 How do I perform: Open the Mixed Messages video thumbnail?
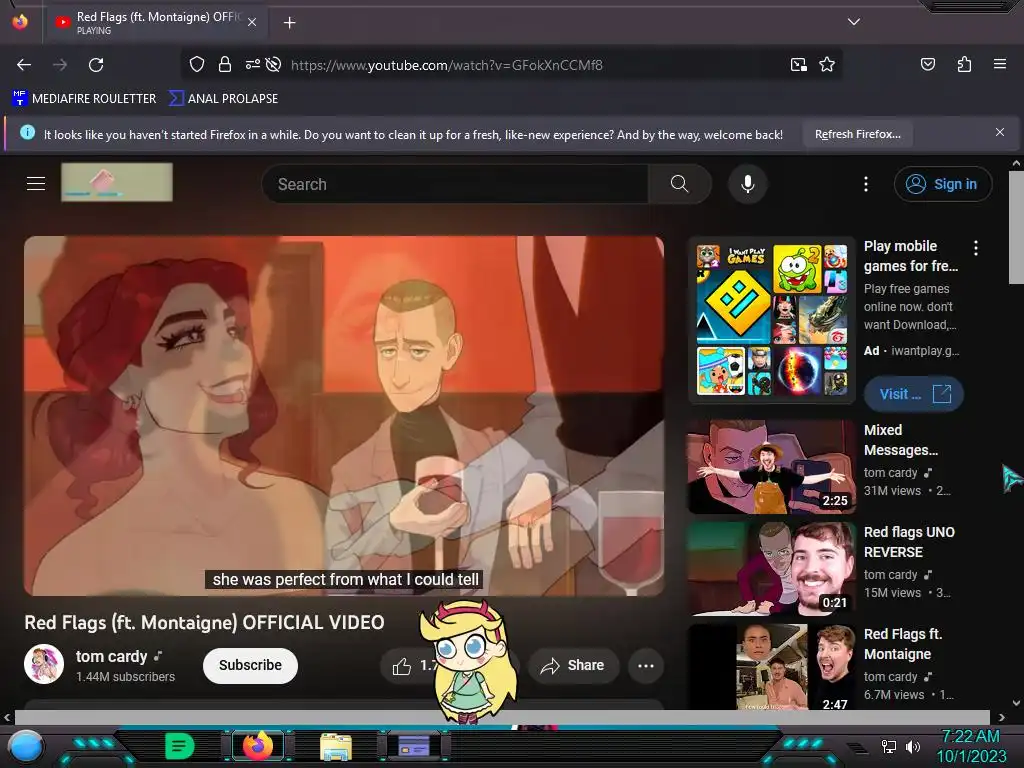click(771, 467)
